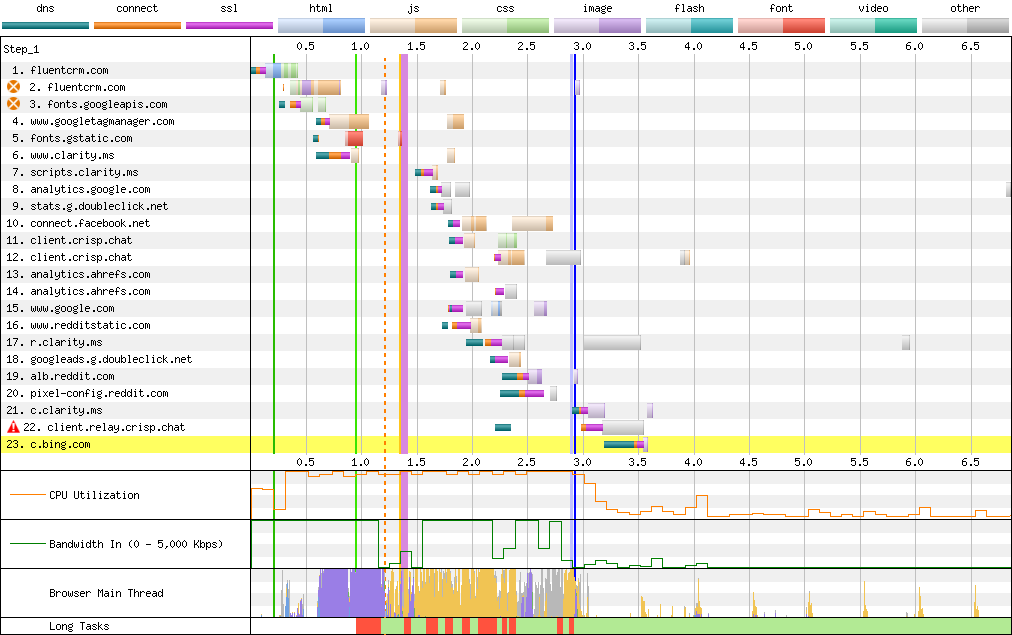The height and width of the screenshot is (635, 1012).
Task: Click the www.googletagmanager.com js bar before 1.0s
Action: [x=349, y=121]
